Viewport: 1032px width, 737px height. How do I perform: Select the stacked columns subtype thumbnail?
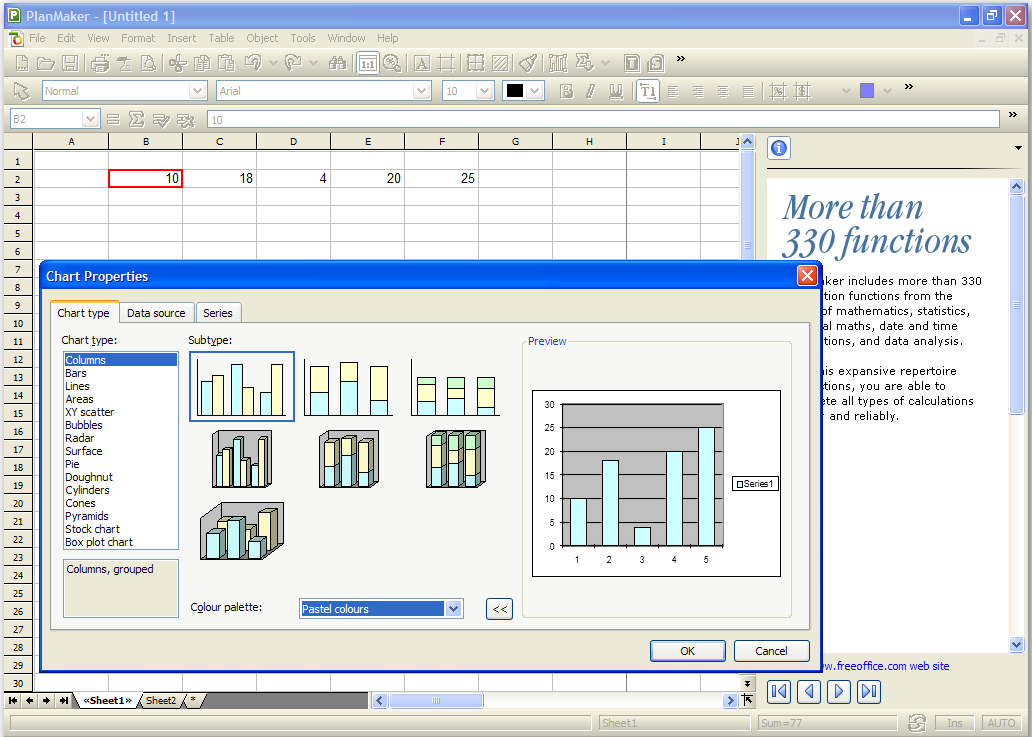point(349,387)
